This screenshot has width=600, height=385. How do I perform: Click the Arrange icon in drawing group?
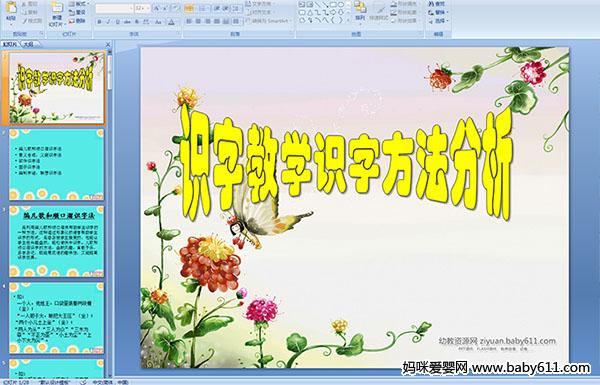pyautogui.click(x=360, y=7)
